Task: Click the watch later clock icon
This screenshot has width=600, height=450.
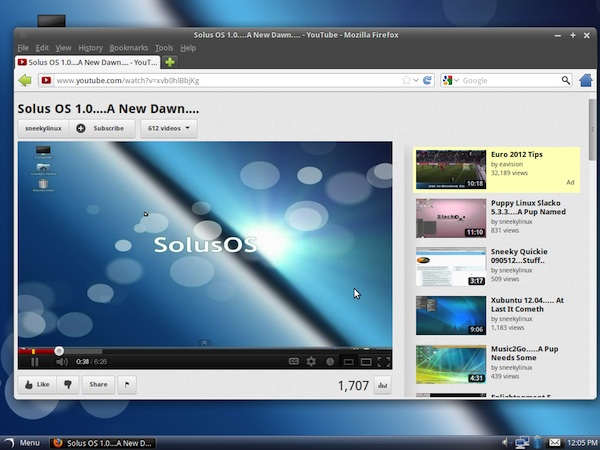Action: (x=330, y=362)
